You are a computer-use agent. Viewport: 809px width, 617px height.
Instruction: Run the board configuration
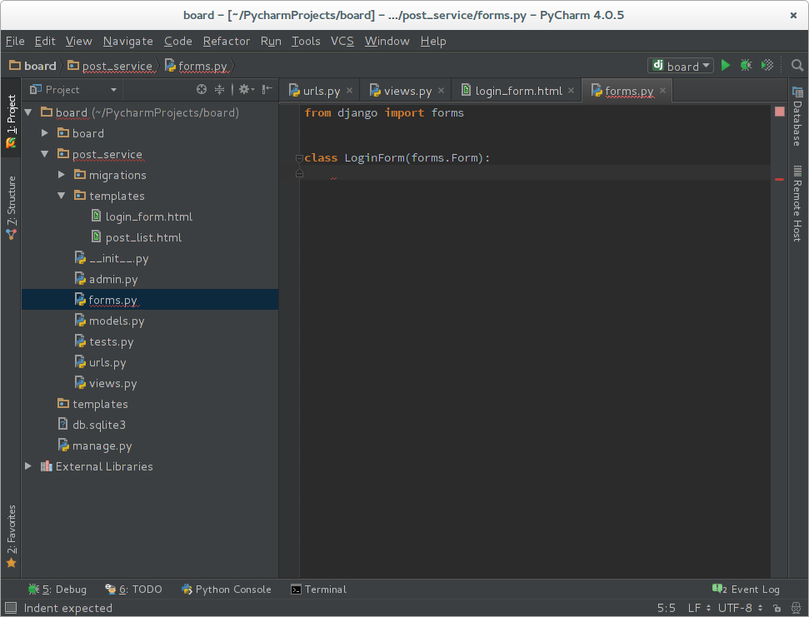coord(725,66)
